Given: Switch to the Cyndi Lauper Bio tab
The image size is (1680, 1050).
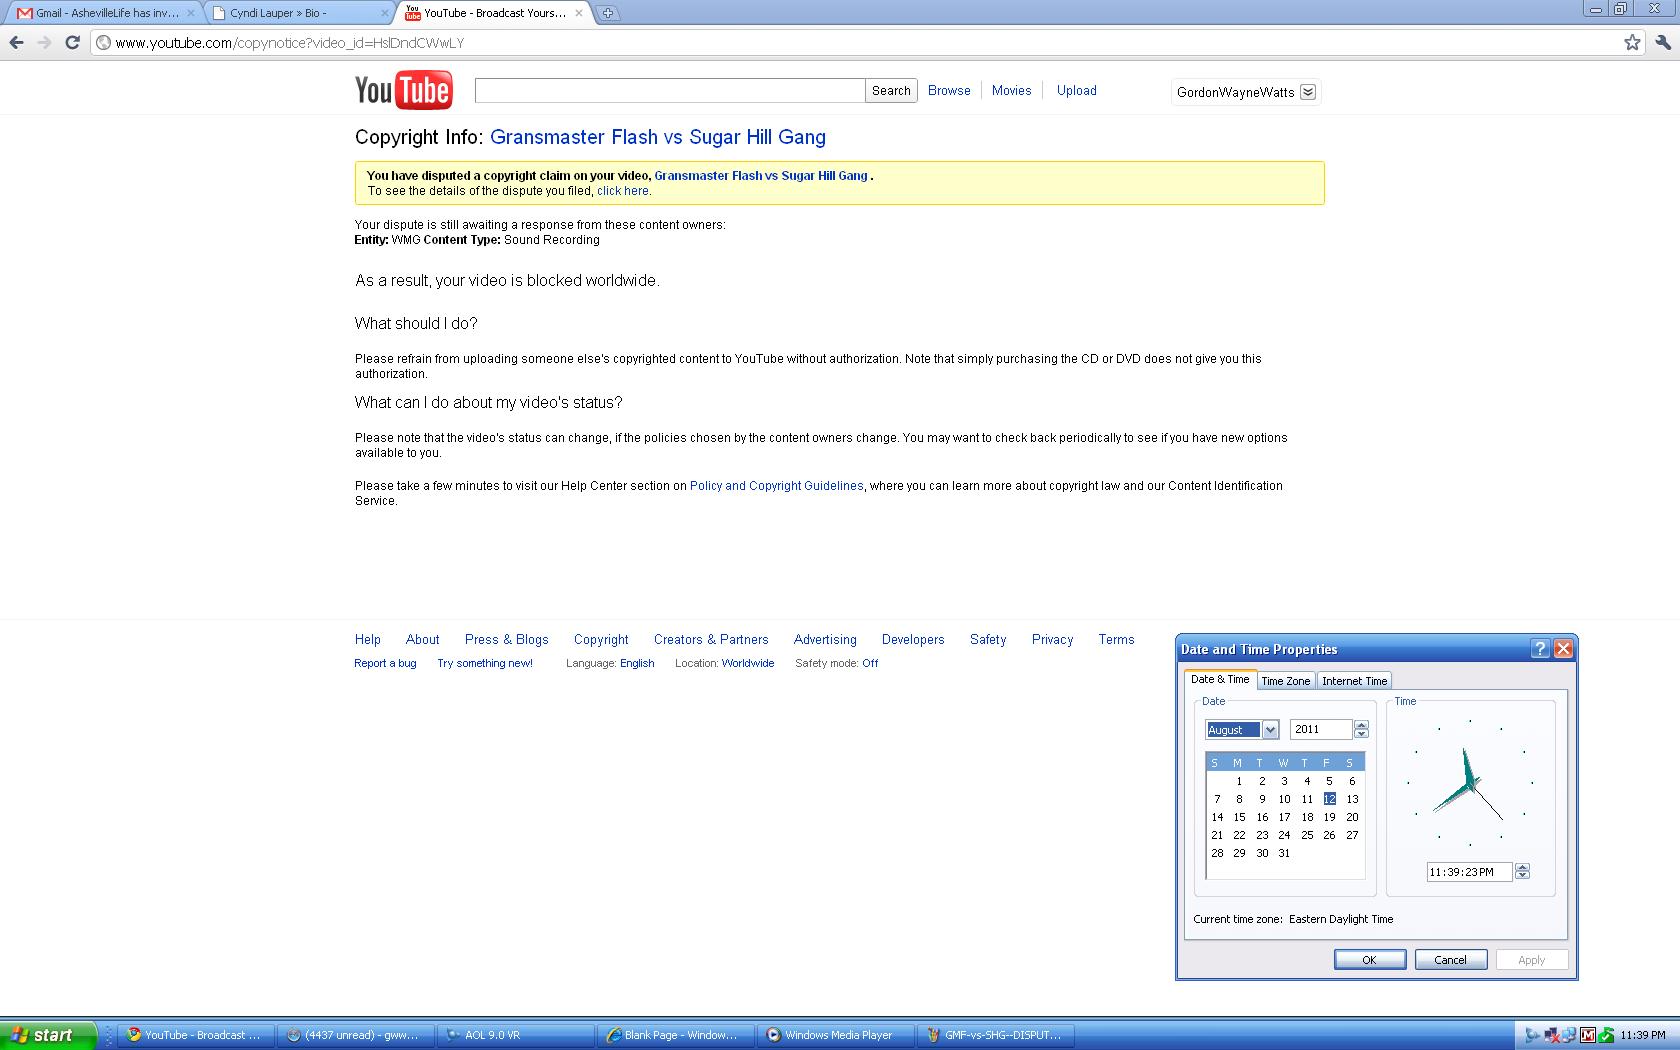Looking at the screenshot, I should (298, 13).
